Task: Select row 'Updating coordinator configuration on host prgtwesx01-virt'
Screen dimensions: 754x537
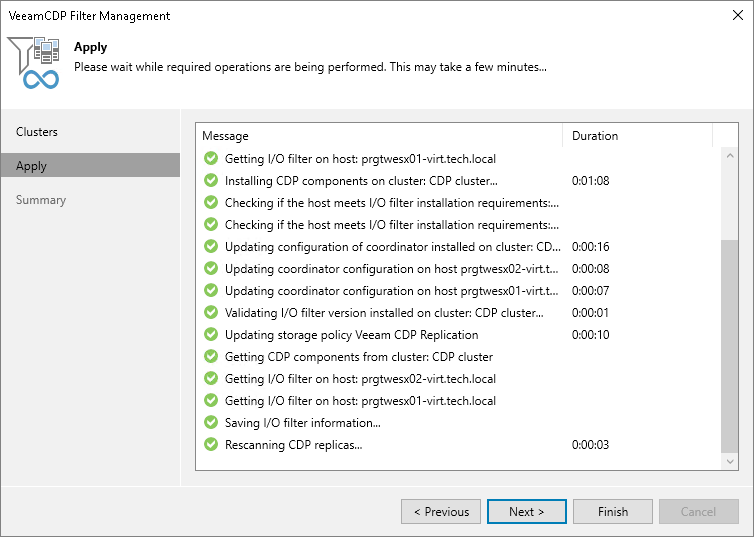Action: [x=459, y=290]
